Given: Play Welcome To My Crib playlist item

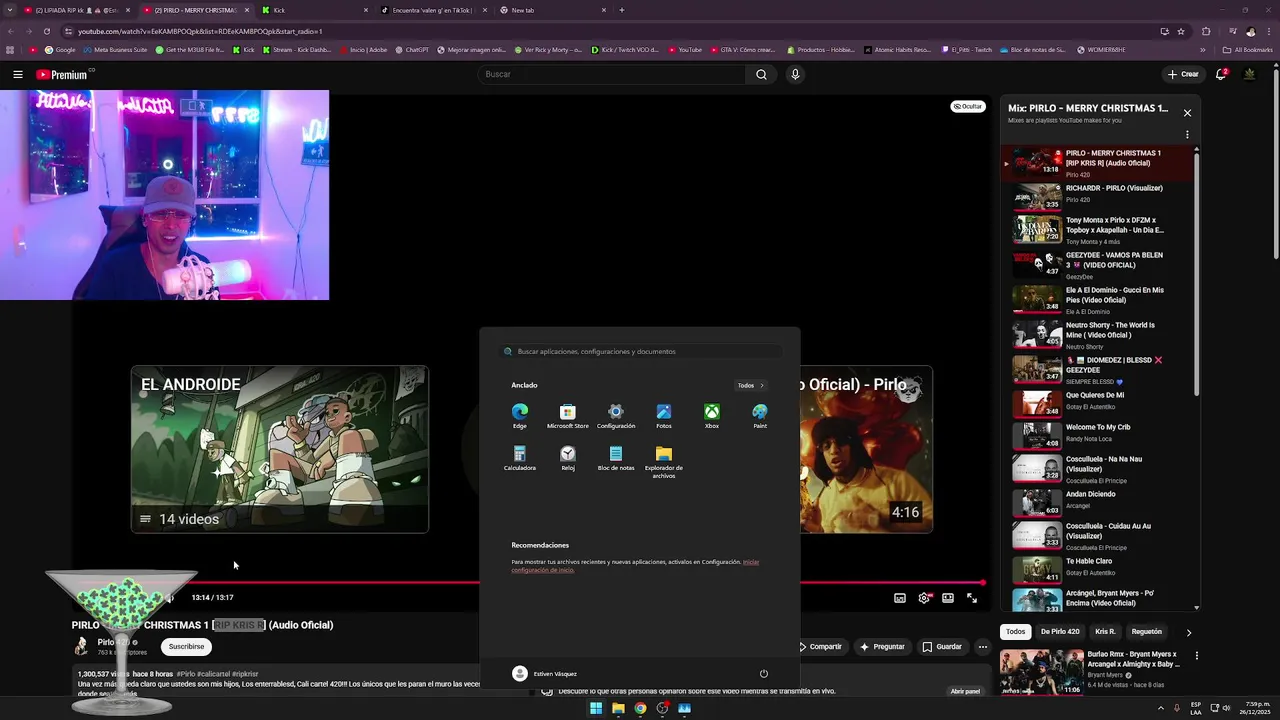Looking at the screenshot, I should pos(1098,434).
